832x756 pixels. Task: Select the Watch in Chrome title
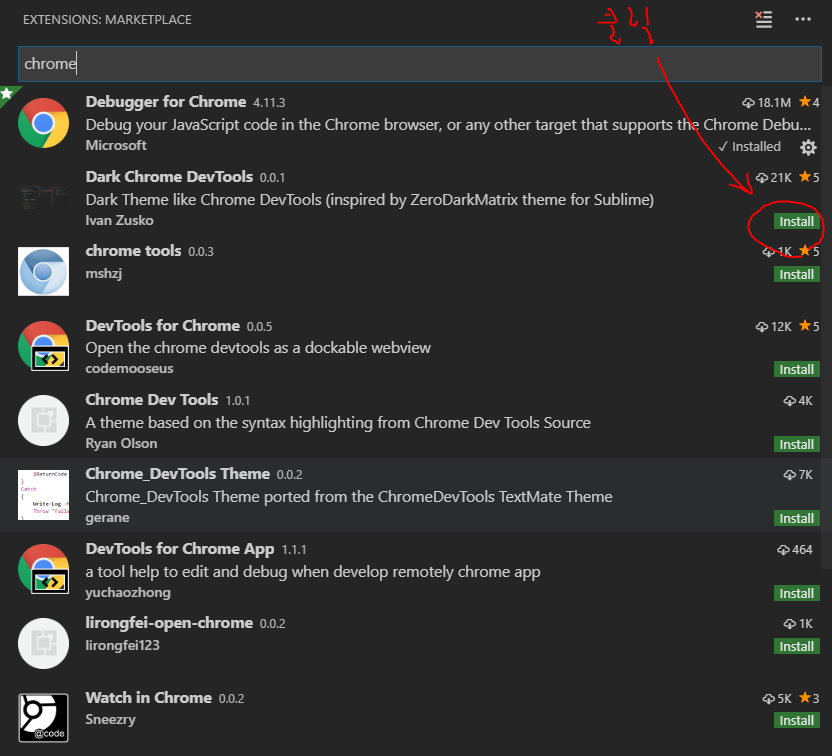coord(149,698)
